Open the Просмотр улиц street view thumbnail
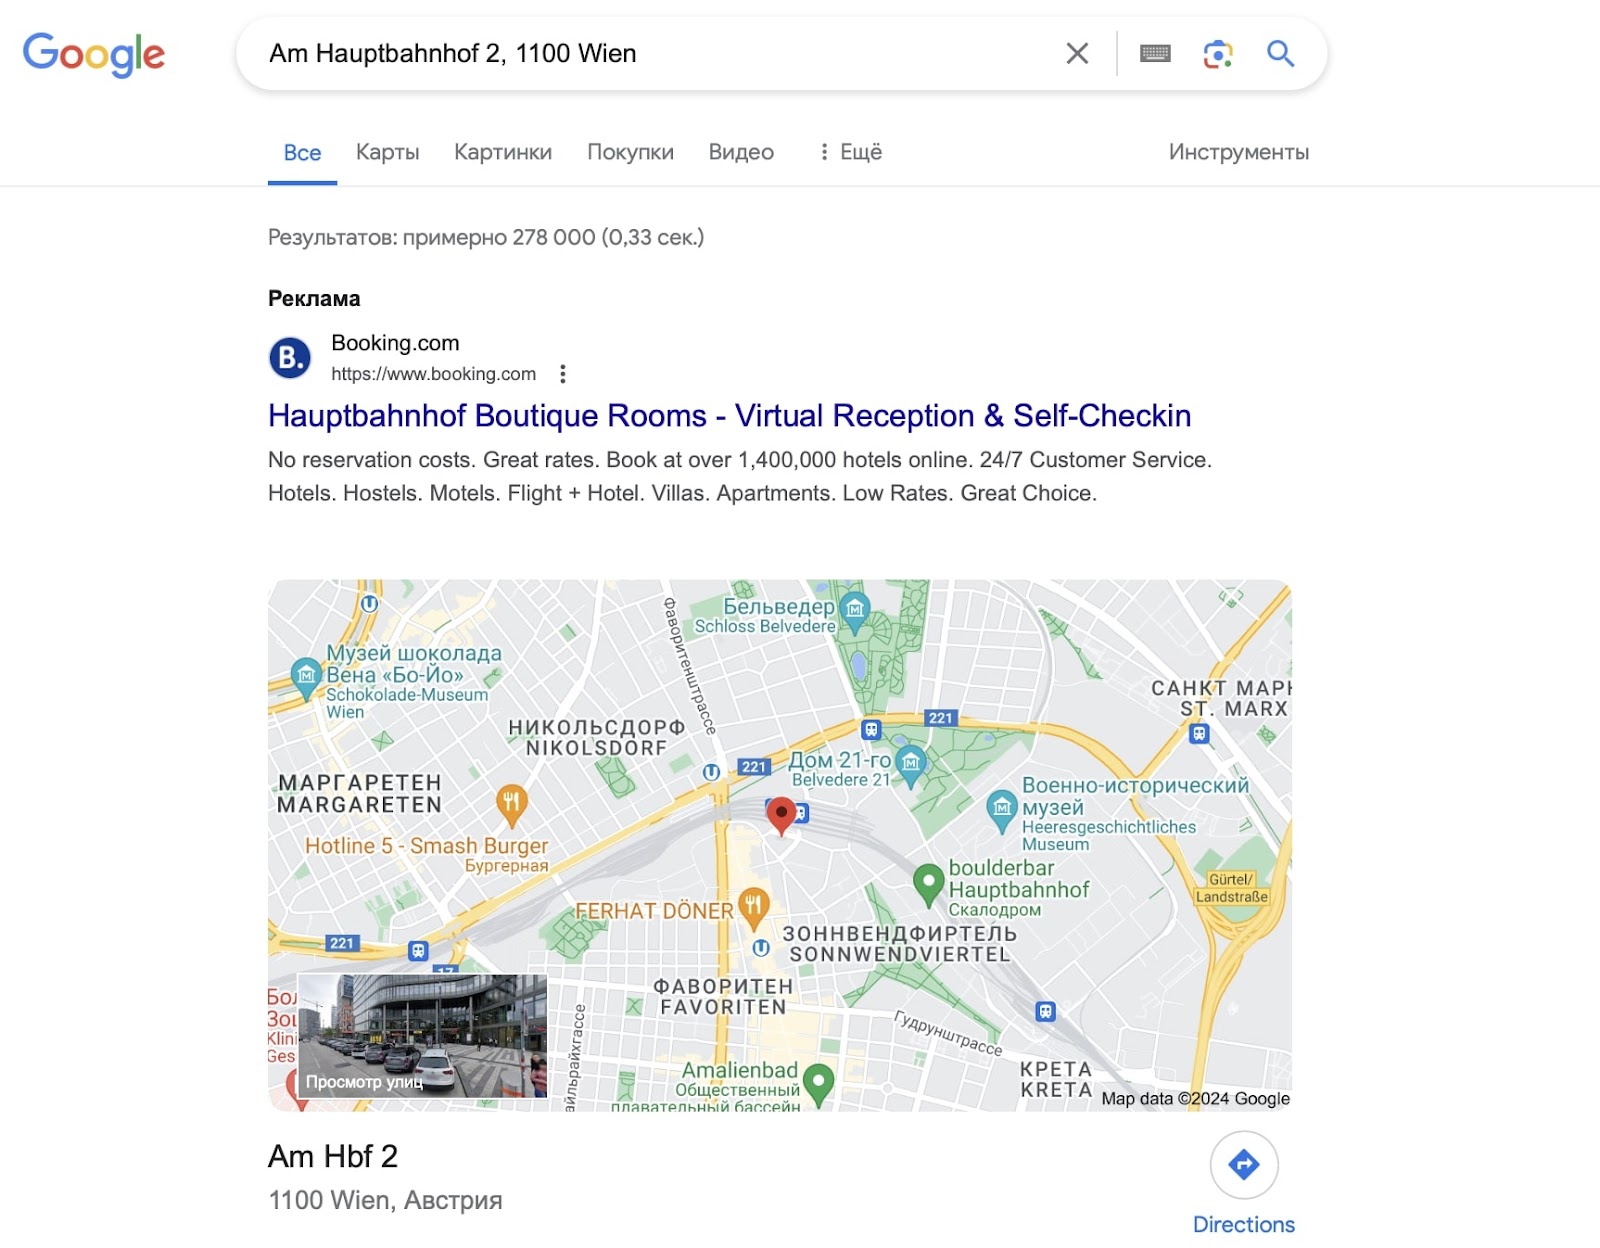Image resolution: width=1600 pixels, height=1248 pixels. click(422, 1036)
